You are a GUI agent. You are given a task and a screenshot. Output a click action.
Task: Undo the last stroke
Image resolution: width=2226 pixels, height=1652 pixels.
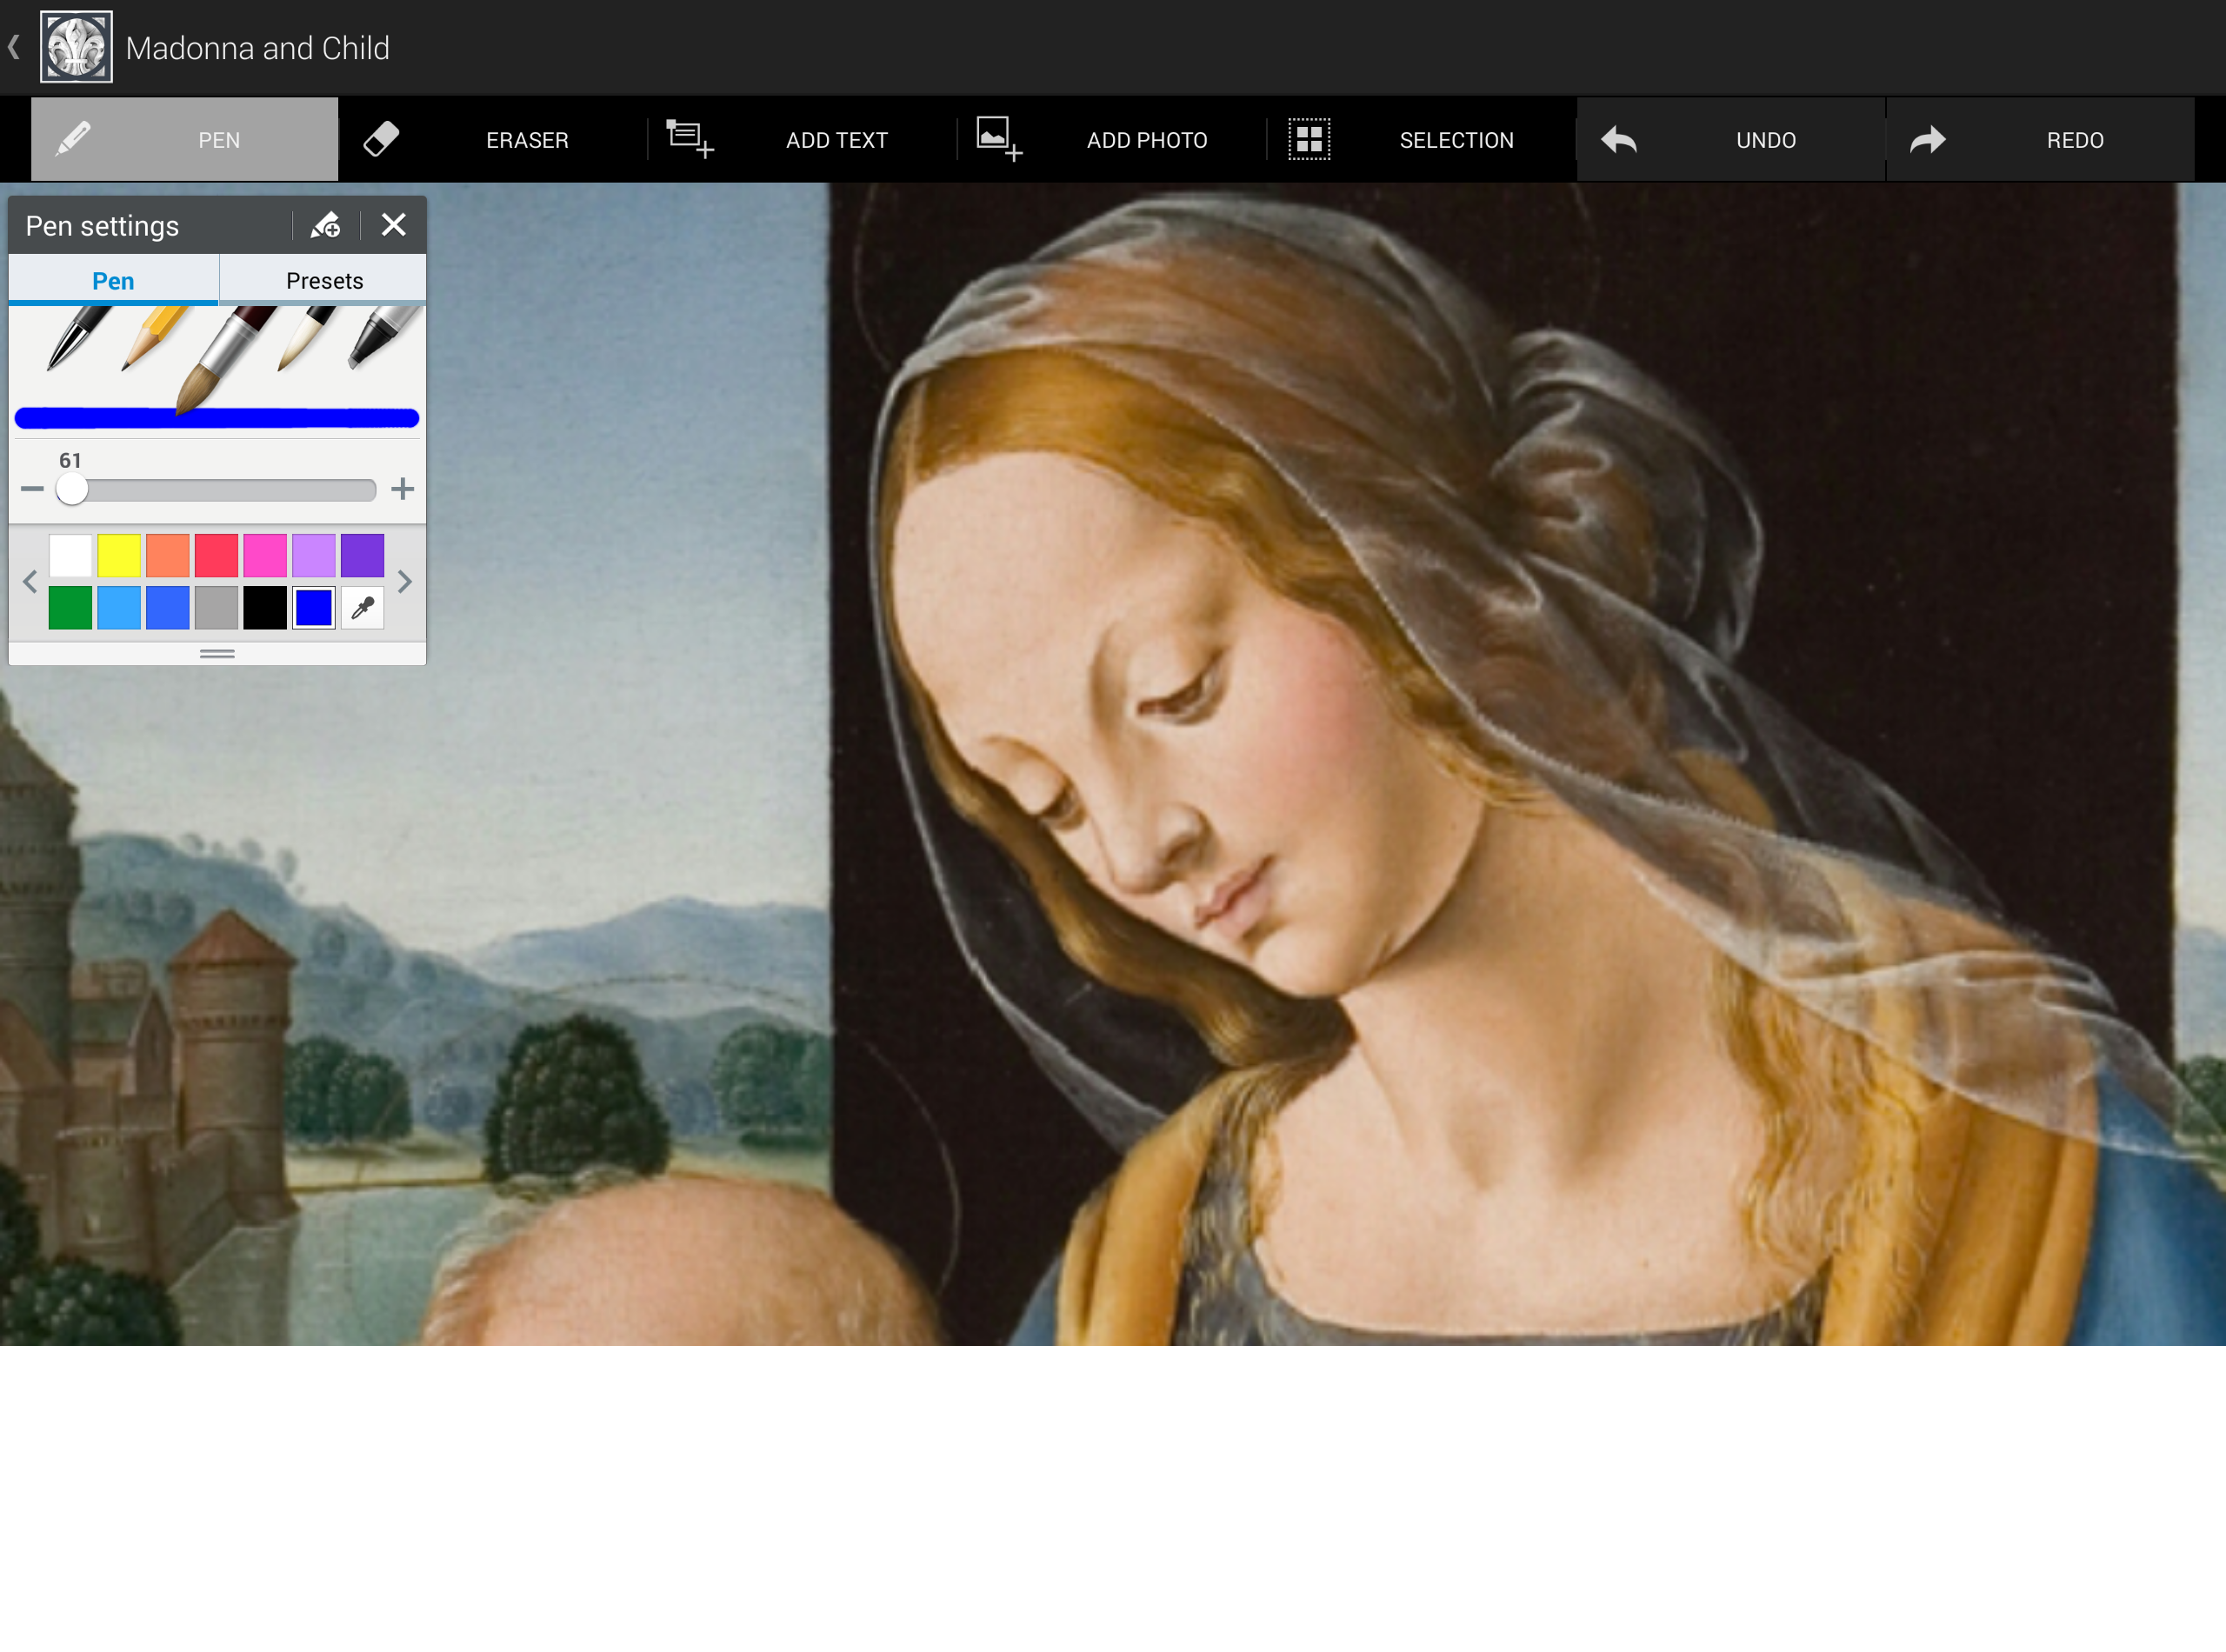point(1730,140)
